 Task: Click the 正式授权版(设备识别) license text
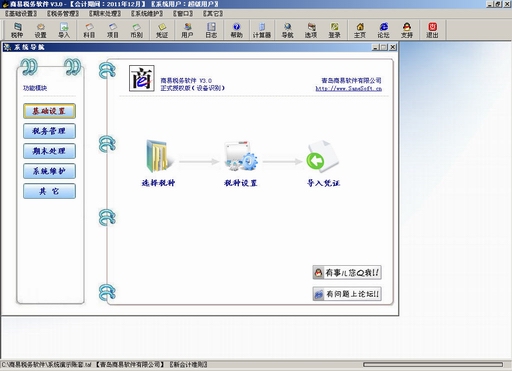pyautogui.click(x=192, y=88)
